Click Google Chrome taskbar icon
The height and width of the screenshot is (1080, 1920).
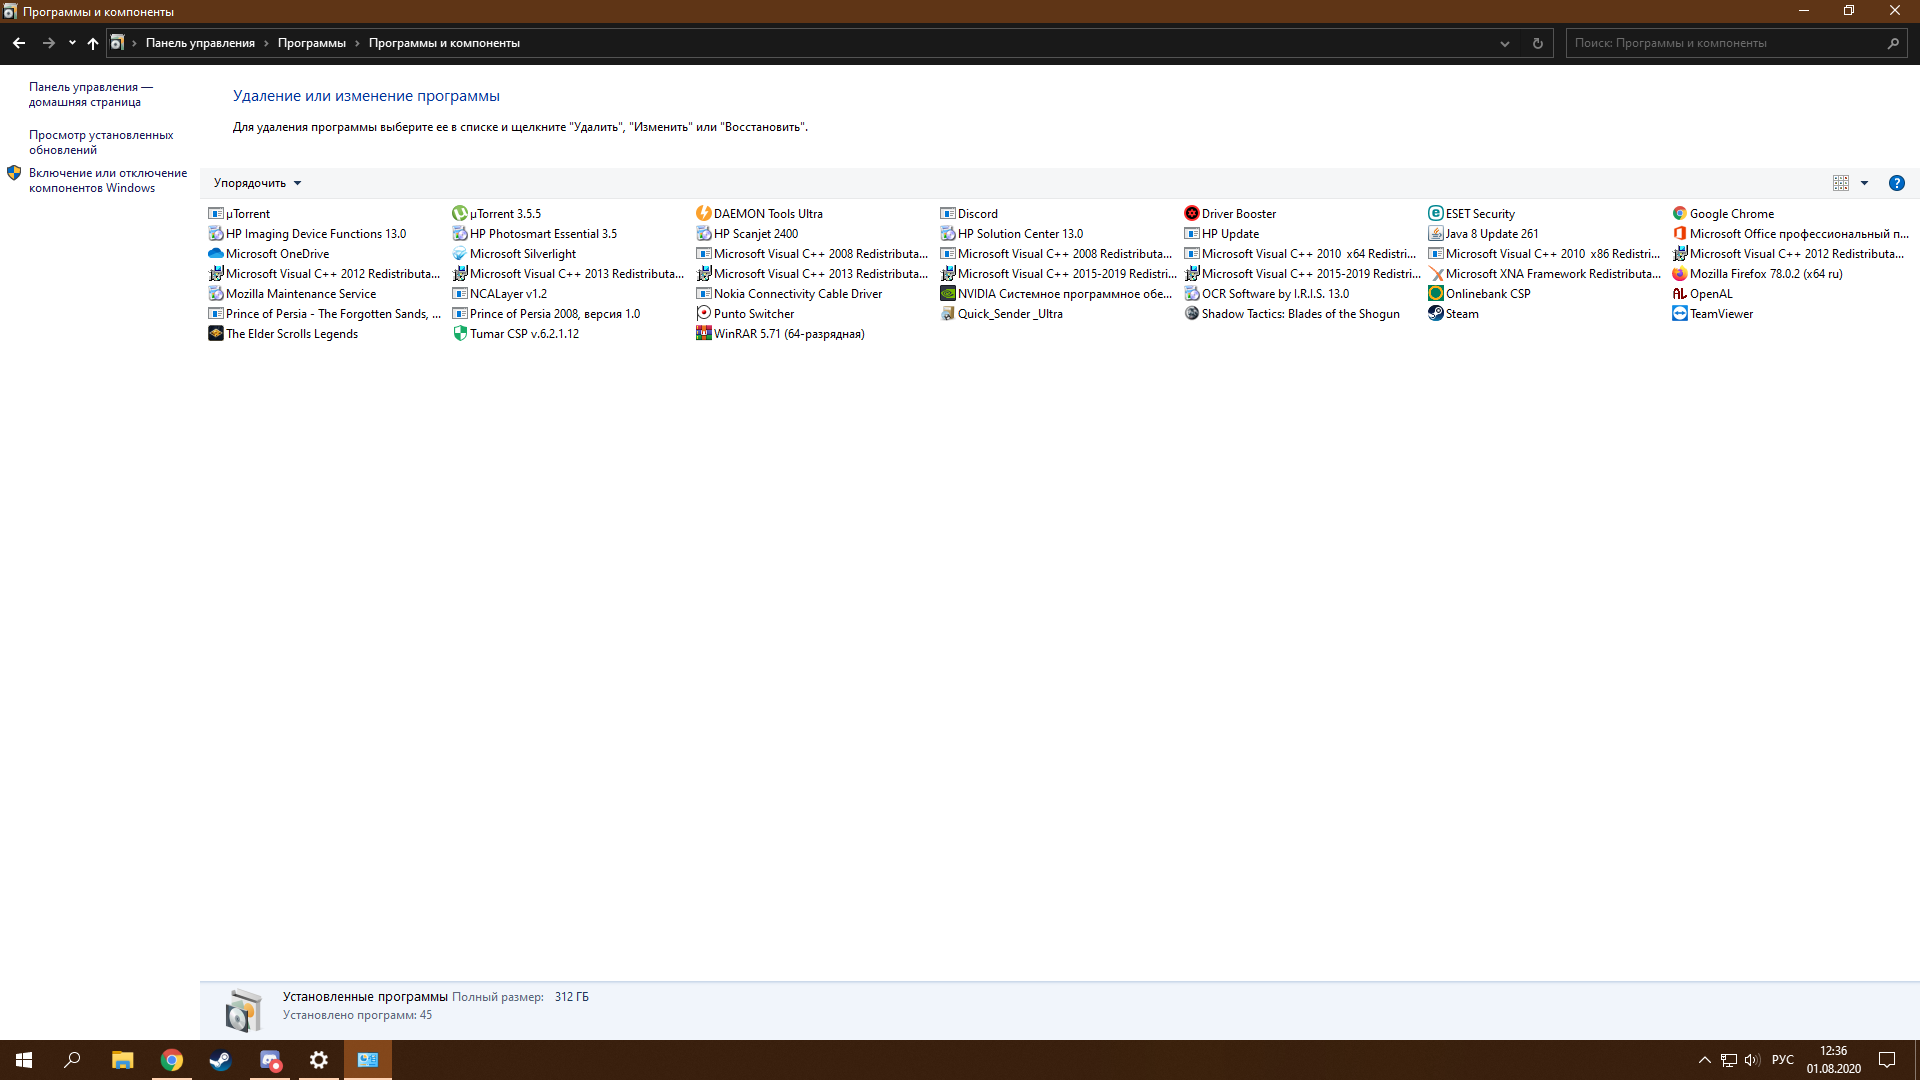pyautogui.click(x=171, y=1059)
